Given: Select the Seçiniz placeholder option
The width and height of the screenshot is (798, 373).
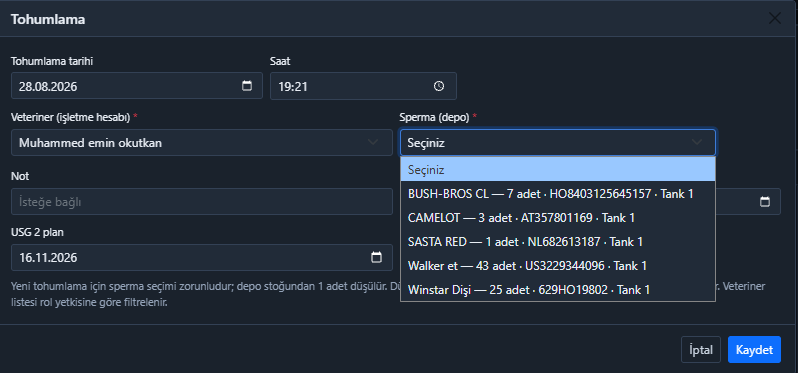Looking at the screenshot, I should [558, 169].
